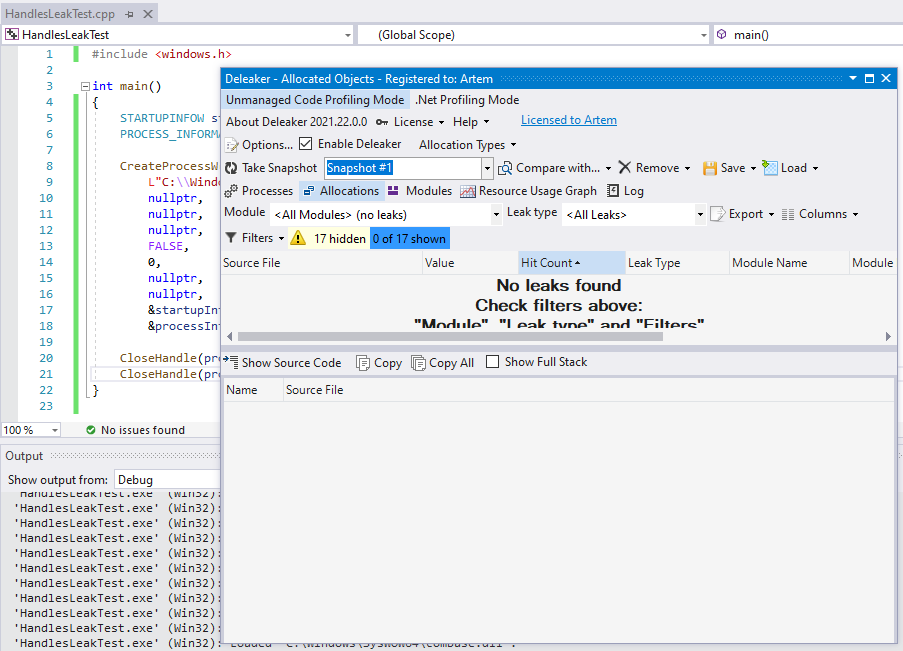
Task: Uncheck the Enable Deleaker checkbox
Action: [306, 144]
